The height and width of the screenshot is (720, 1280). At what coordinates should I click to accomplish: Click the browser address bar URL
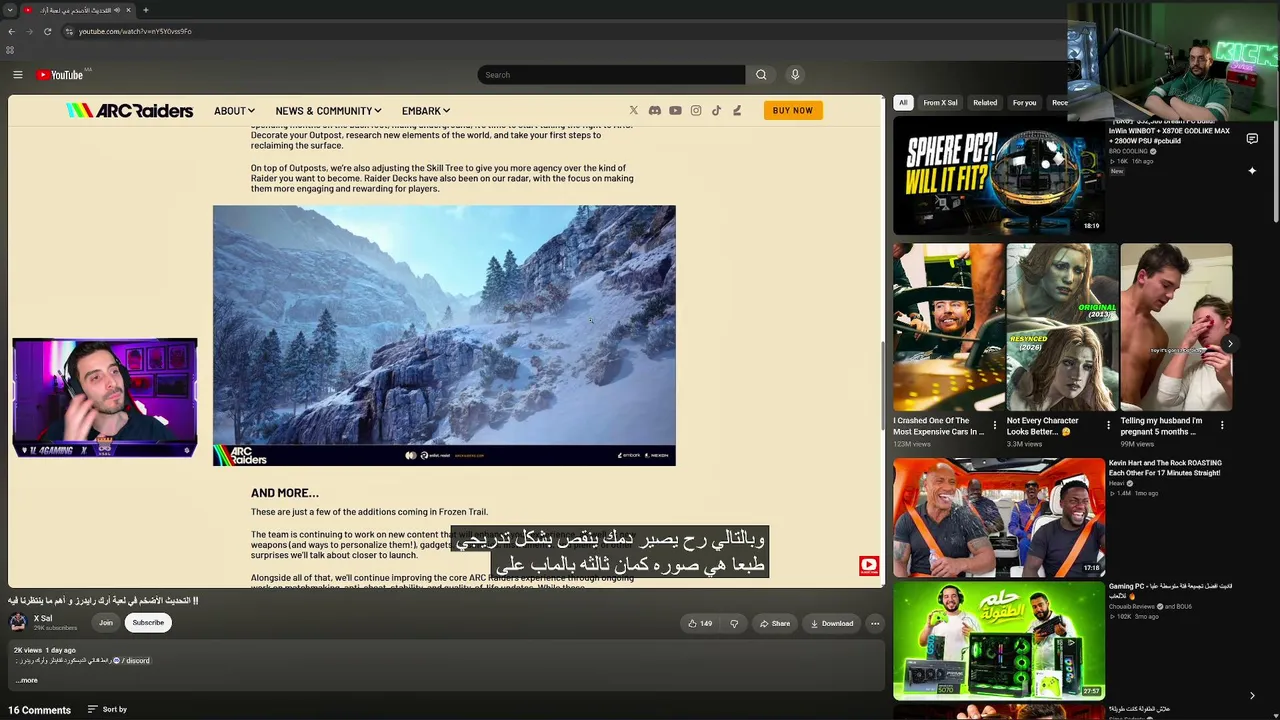click(135, 31)
